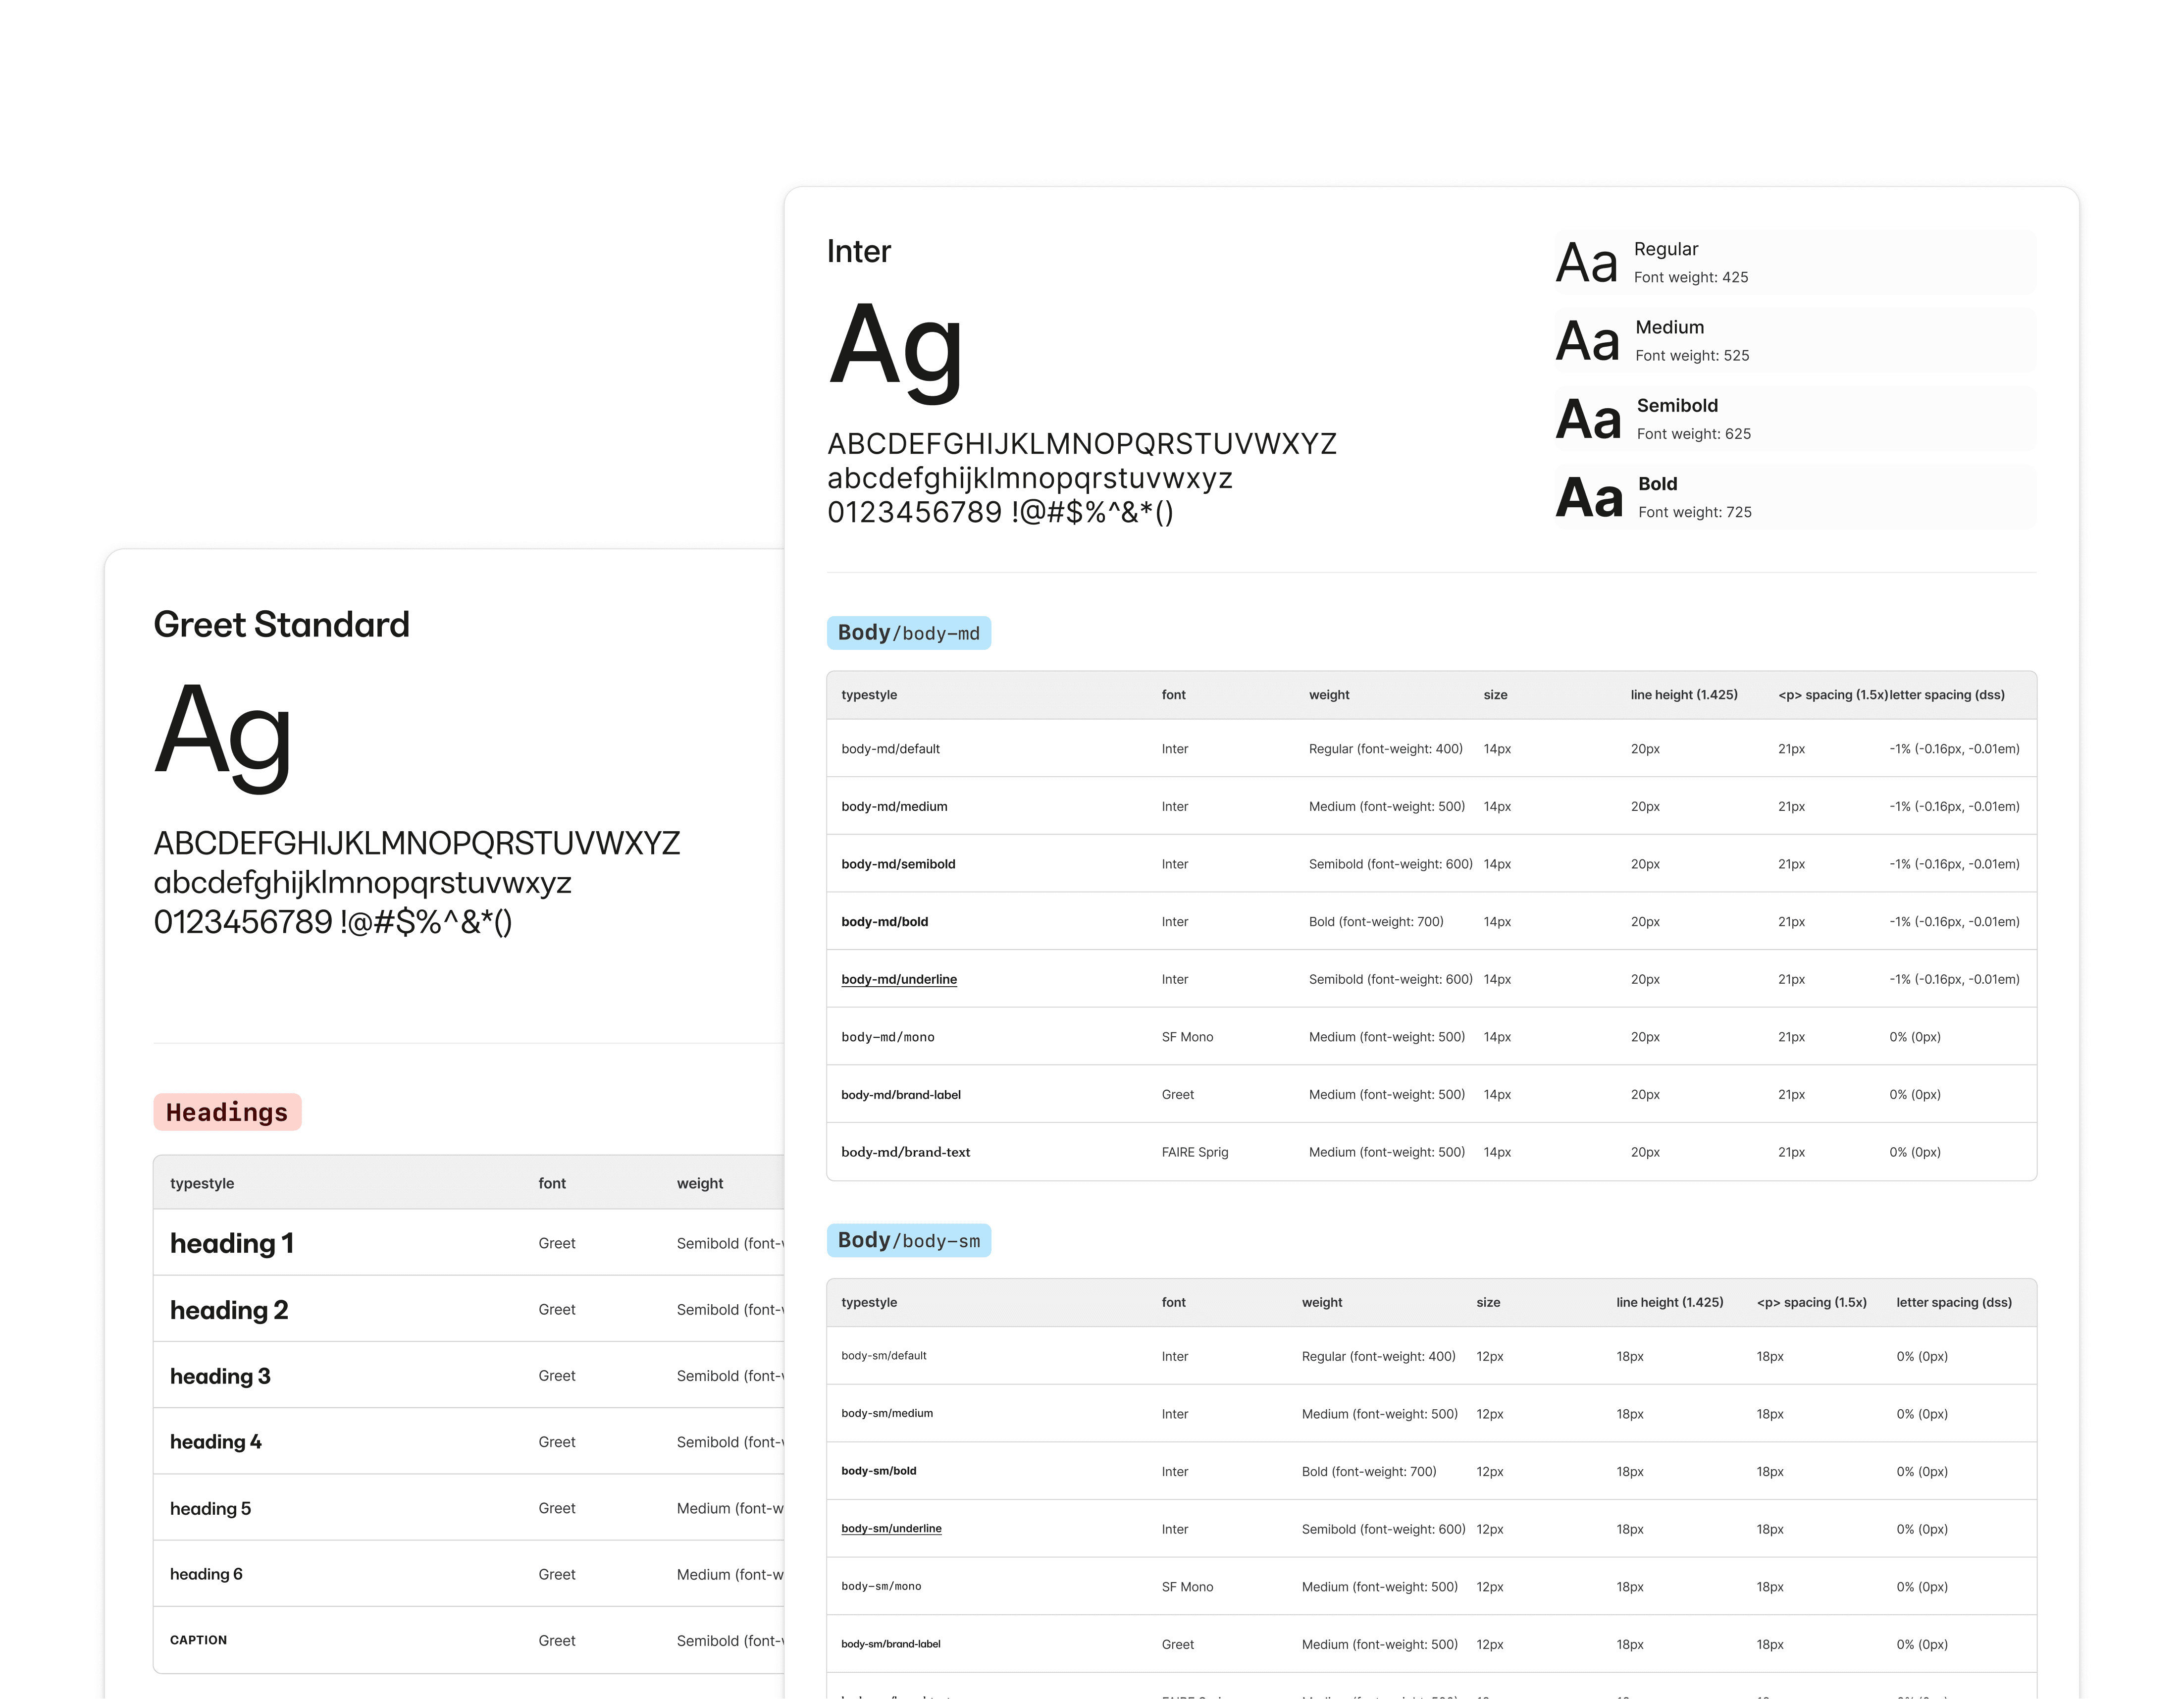Click Regular (font-weight: 400) in body-md table
This screenshot has height=1699, width=2184.
[x=1385, y=749]
